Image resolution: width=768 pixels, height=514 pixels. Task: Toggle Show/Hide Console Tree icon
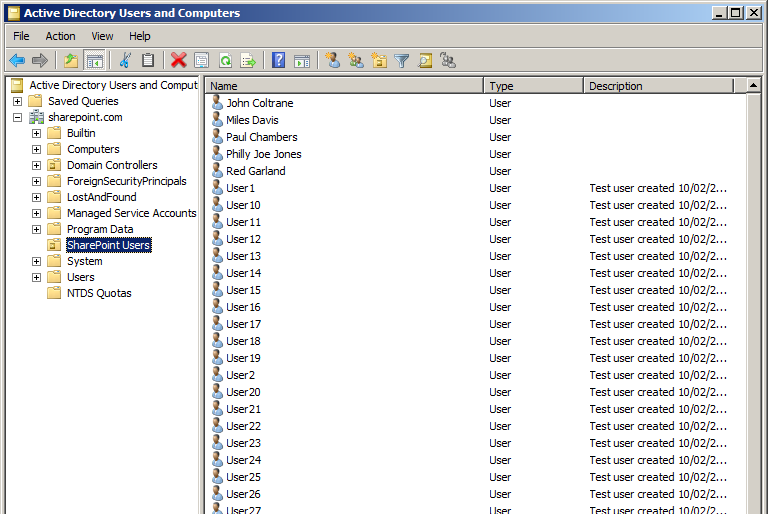point(95,60)
